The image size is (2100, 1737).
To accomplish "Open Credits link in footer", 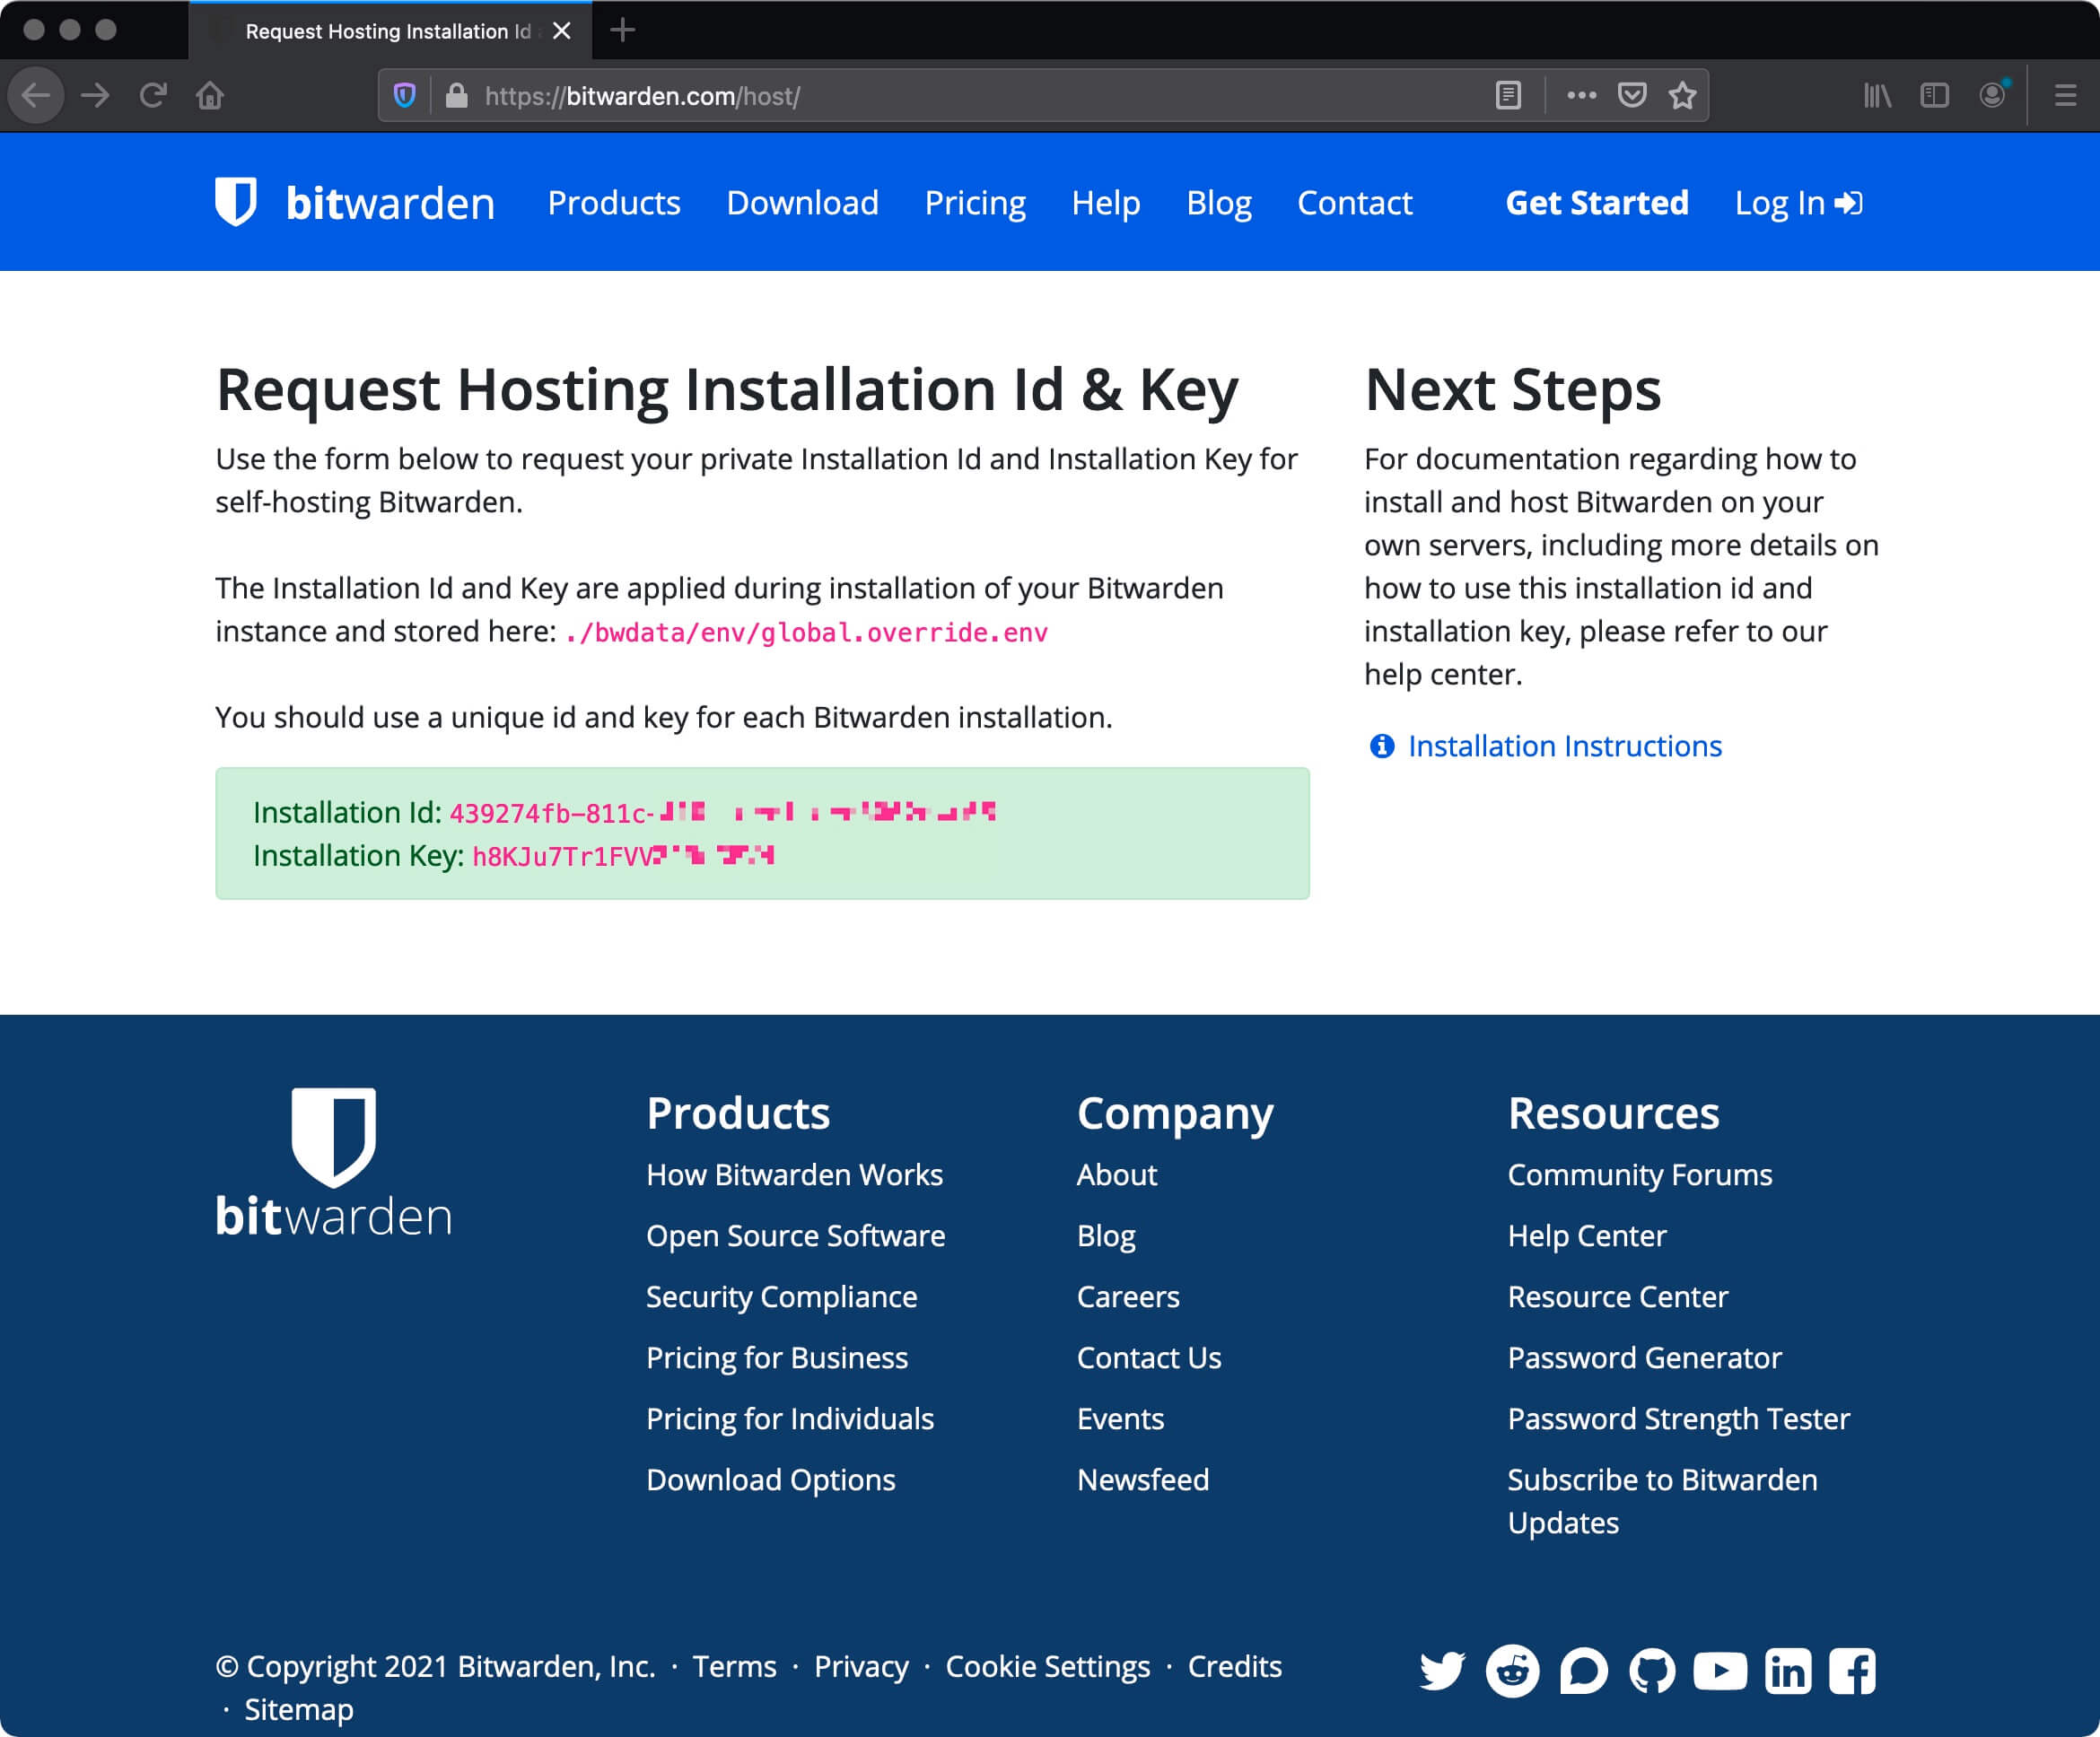I will (x=1235, y=1666).
